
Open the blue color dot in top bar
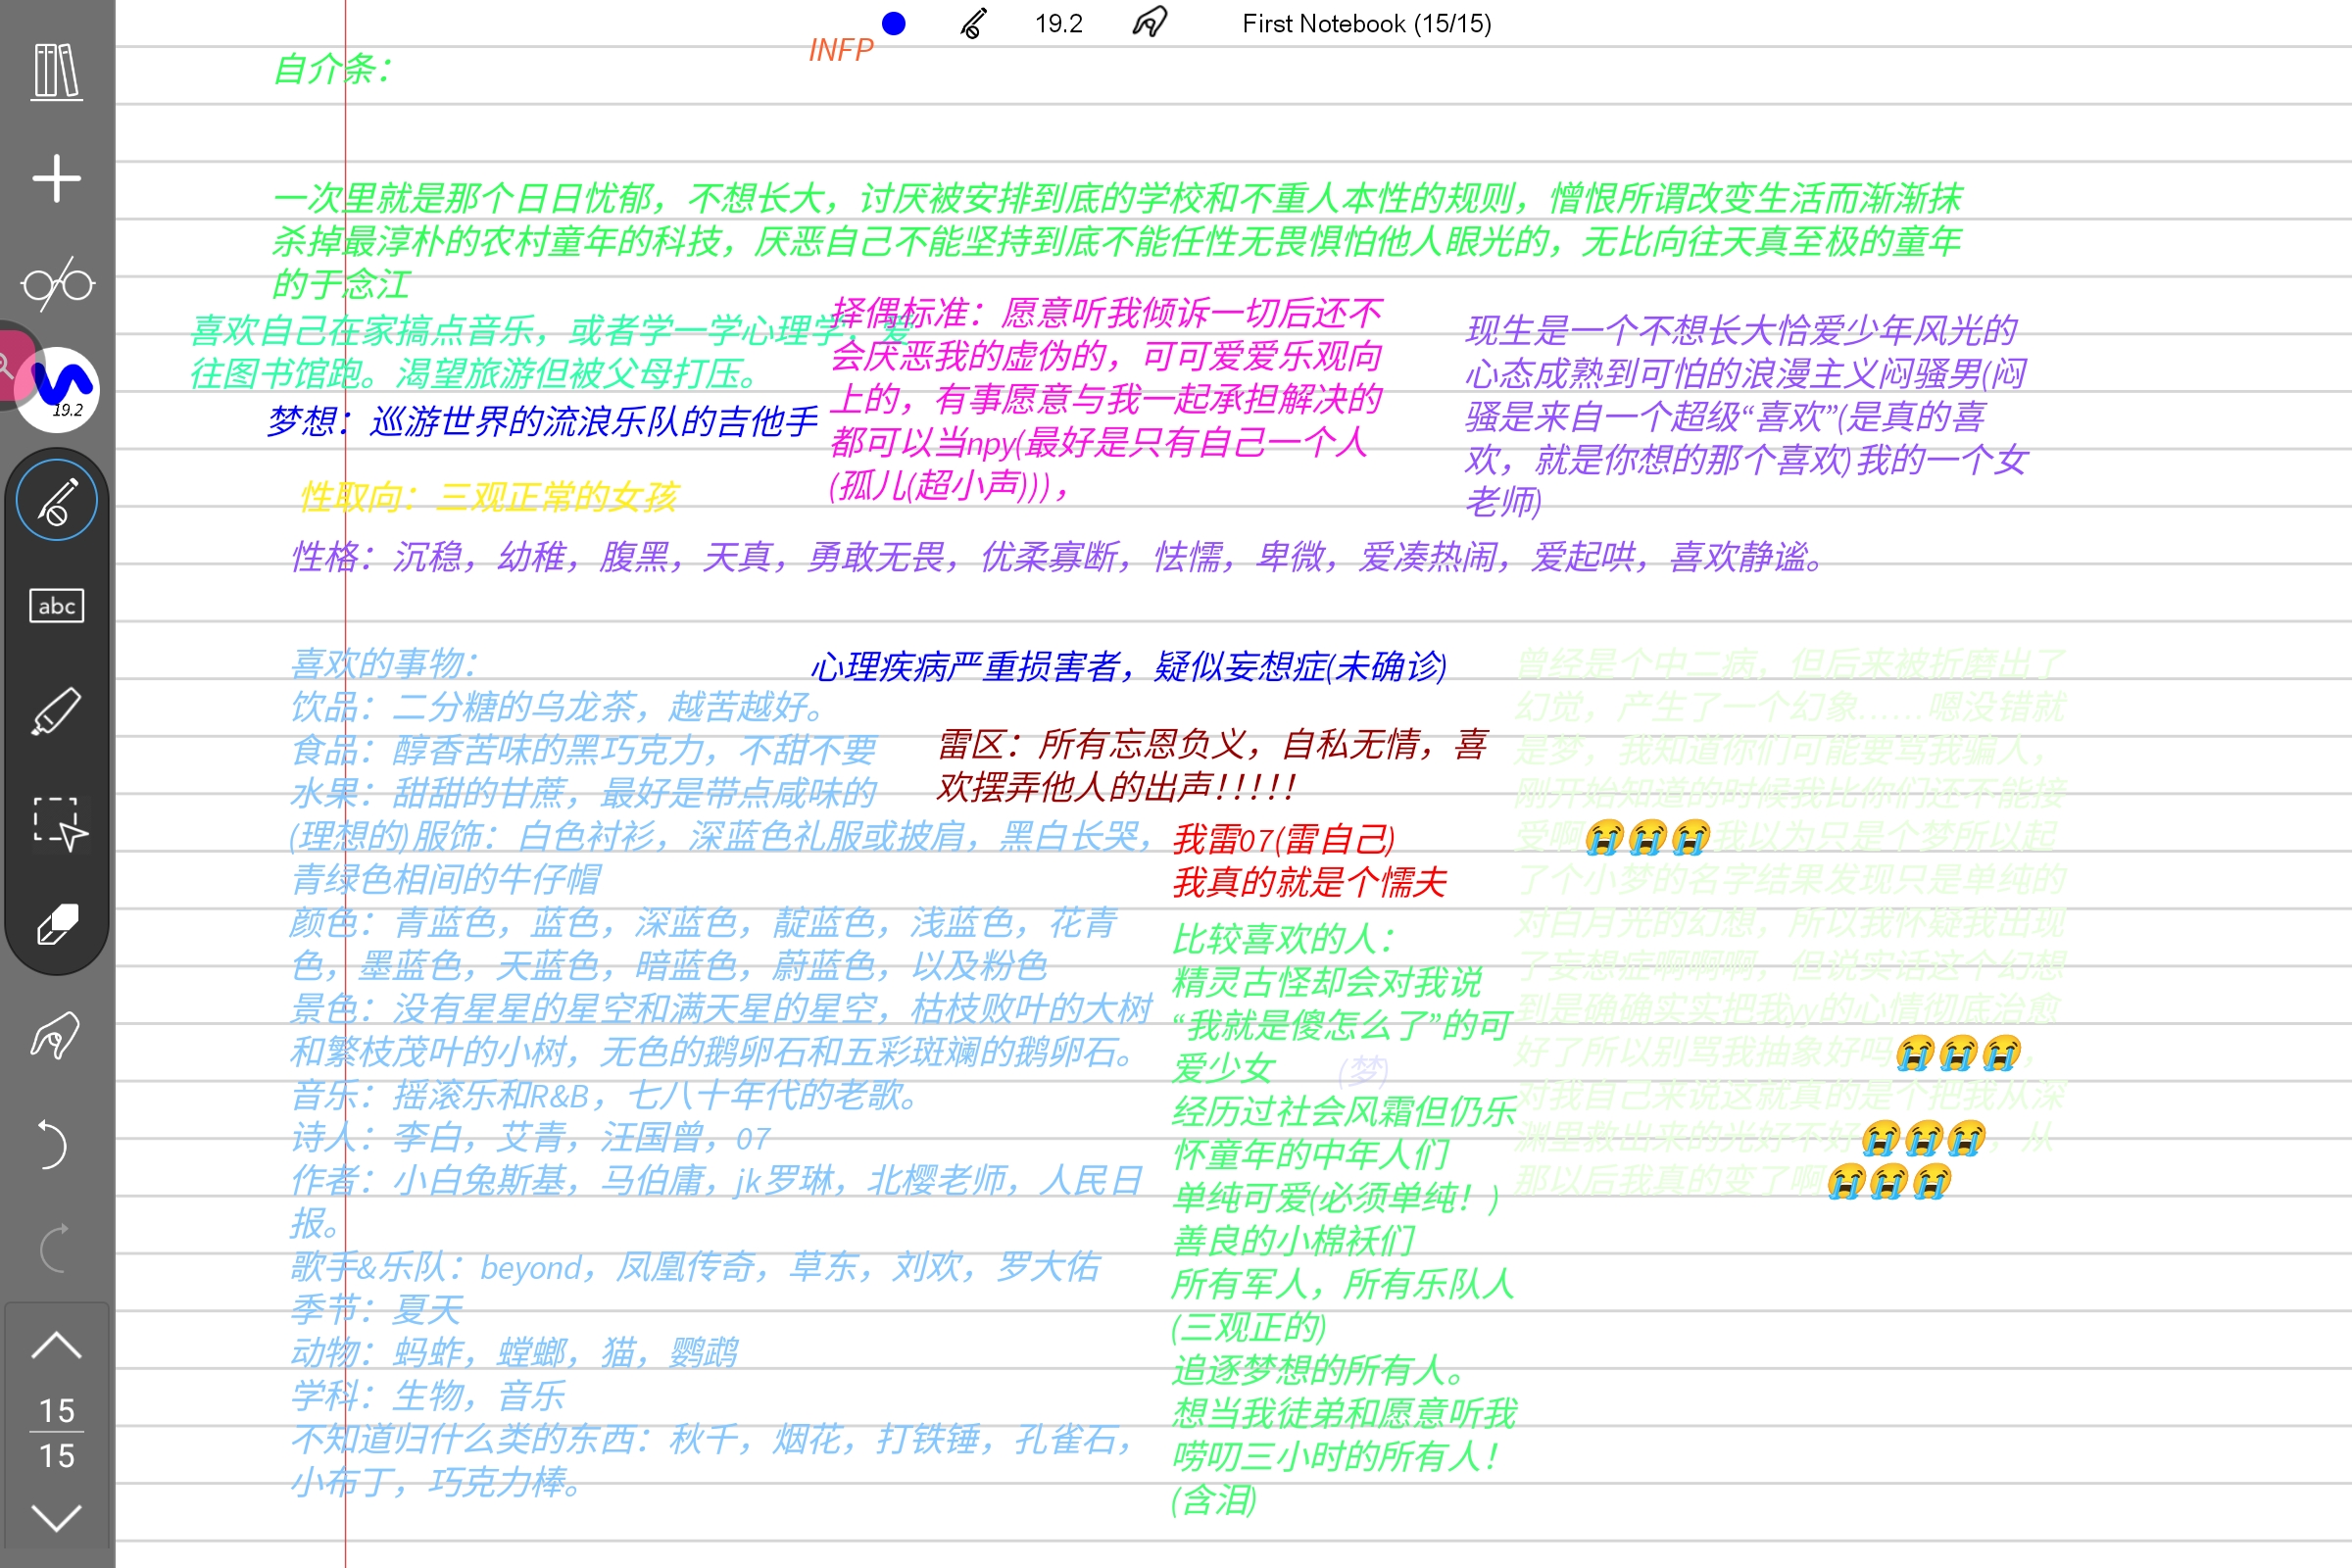894,23
